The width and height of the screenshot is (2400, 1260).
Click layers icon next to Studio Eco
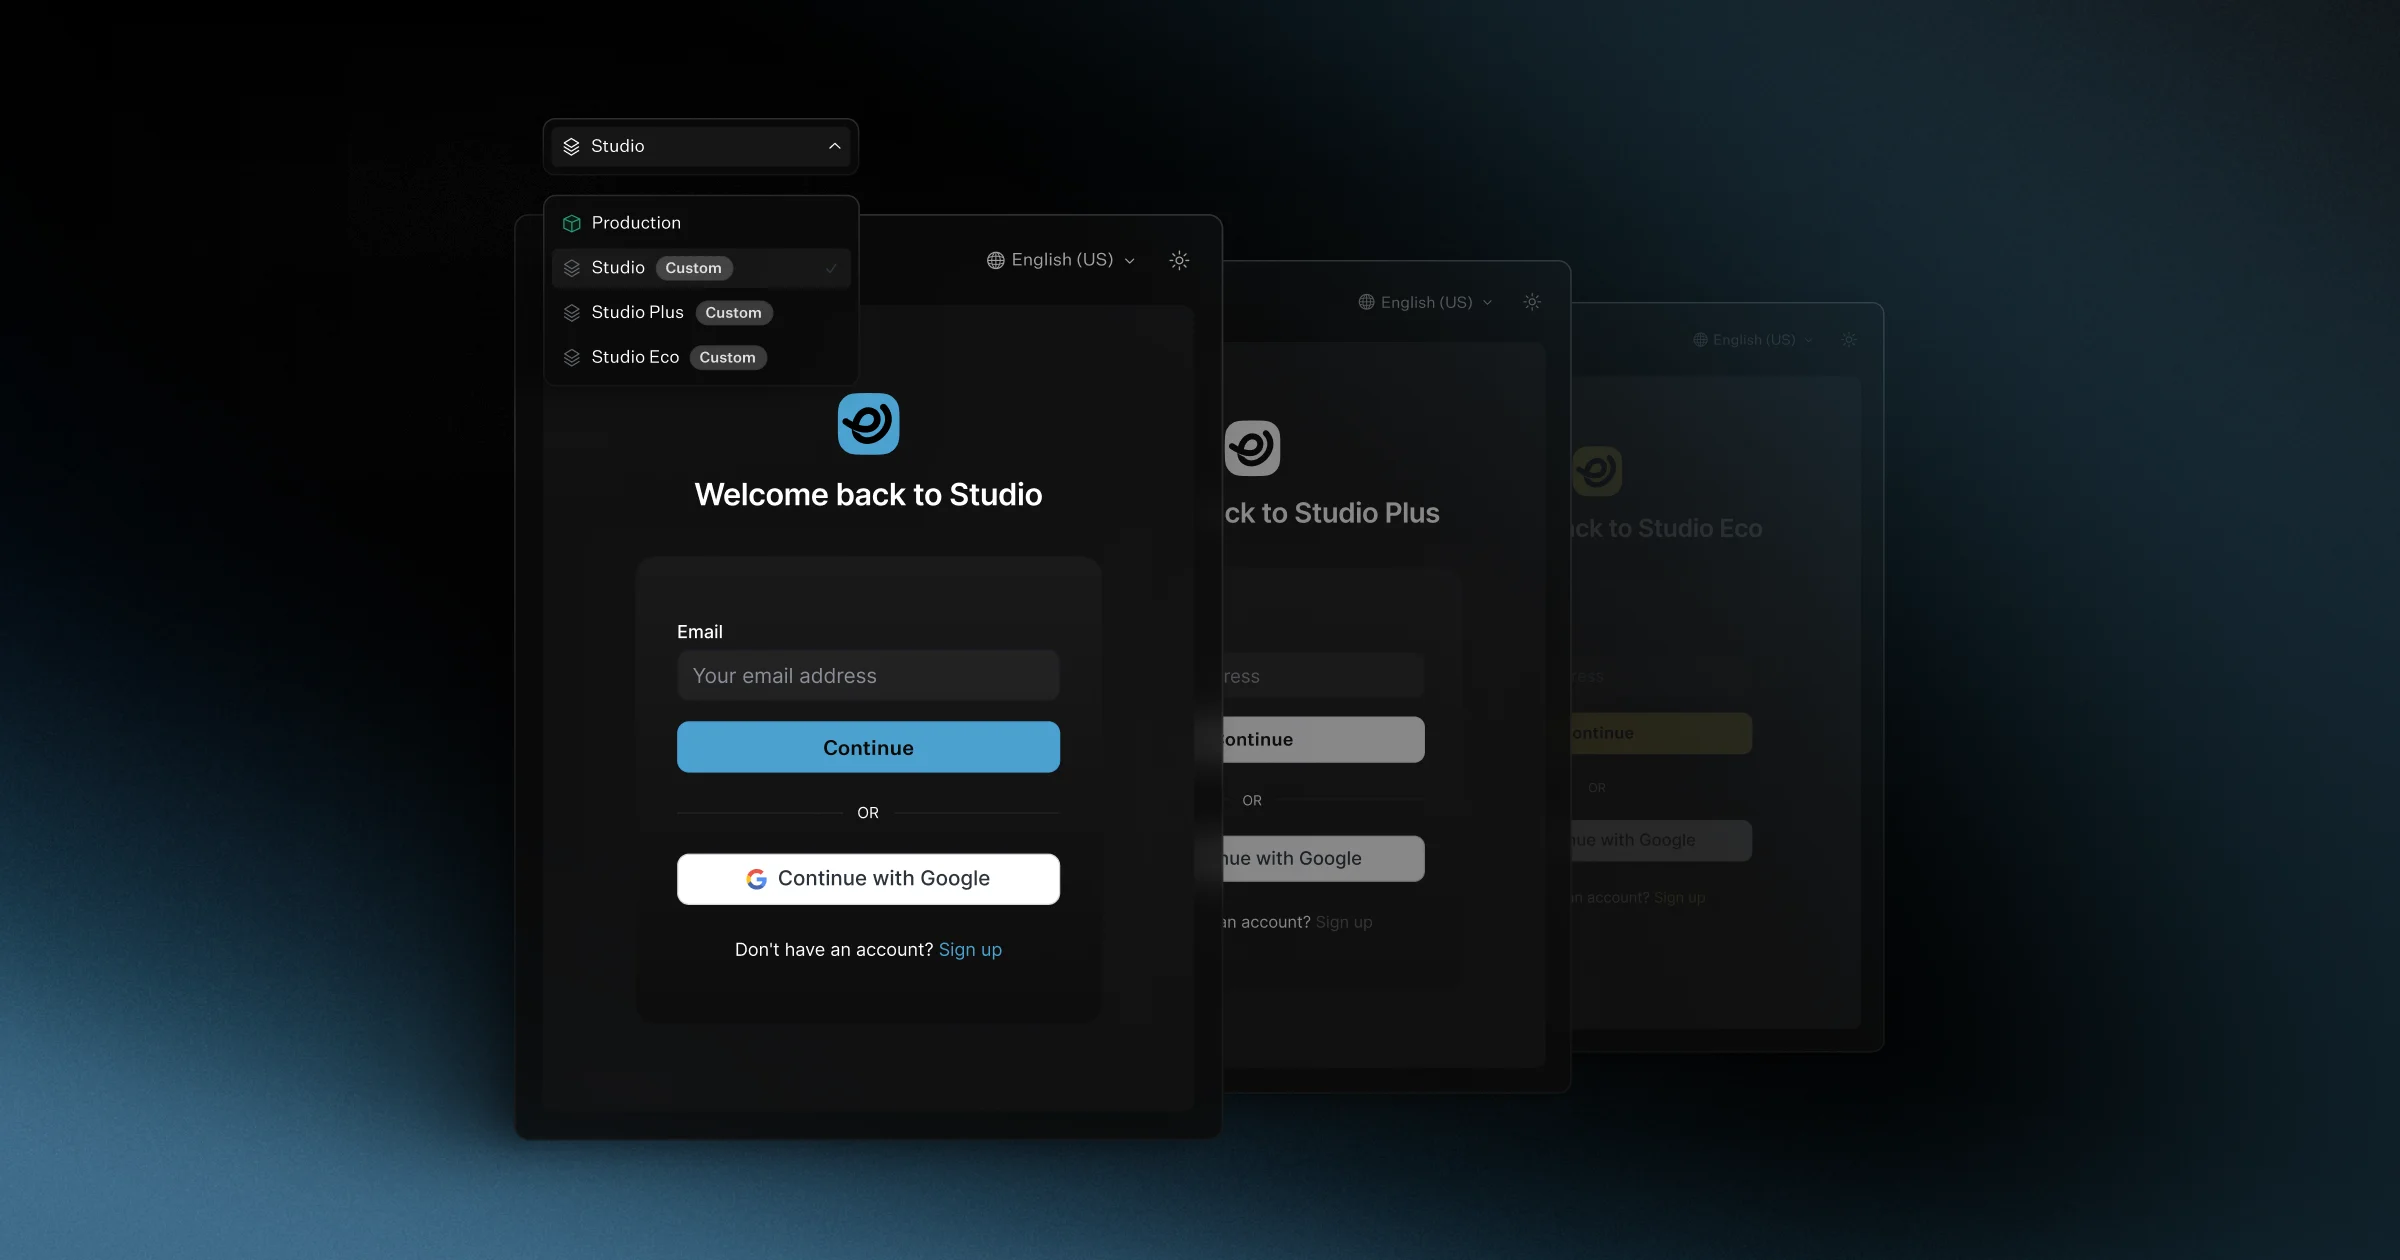(572, 358)
